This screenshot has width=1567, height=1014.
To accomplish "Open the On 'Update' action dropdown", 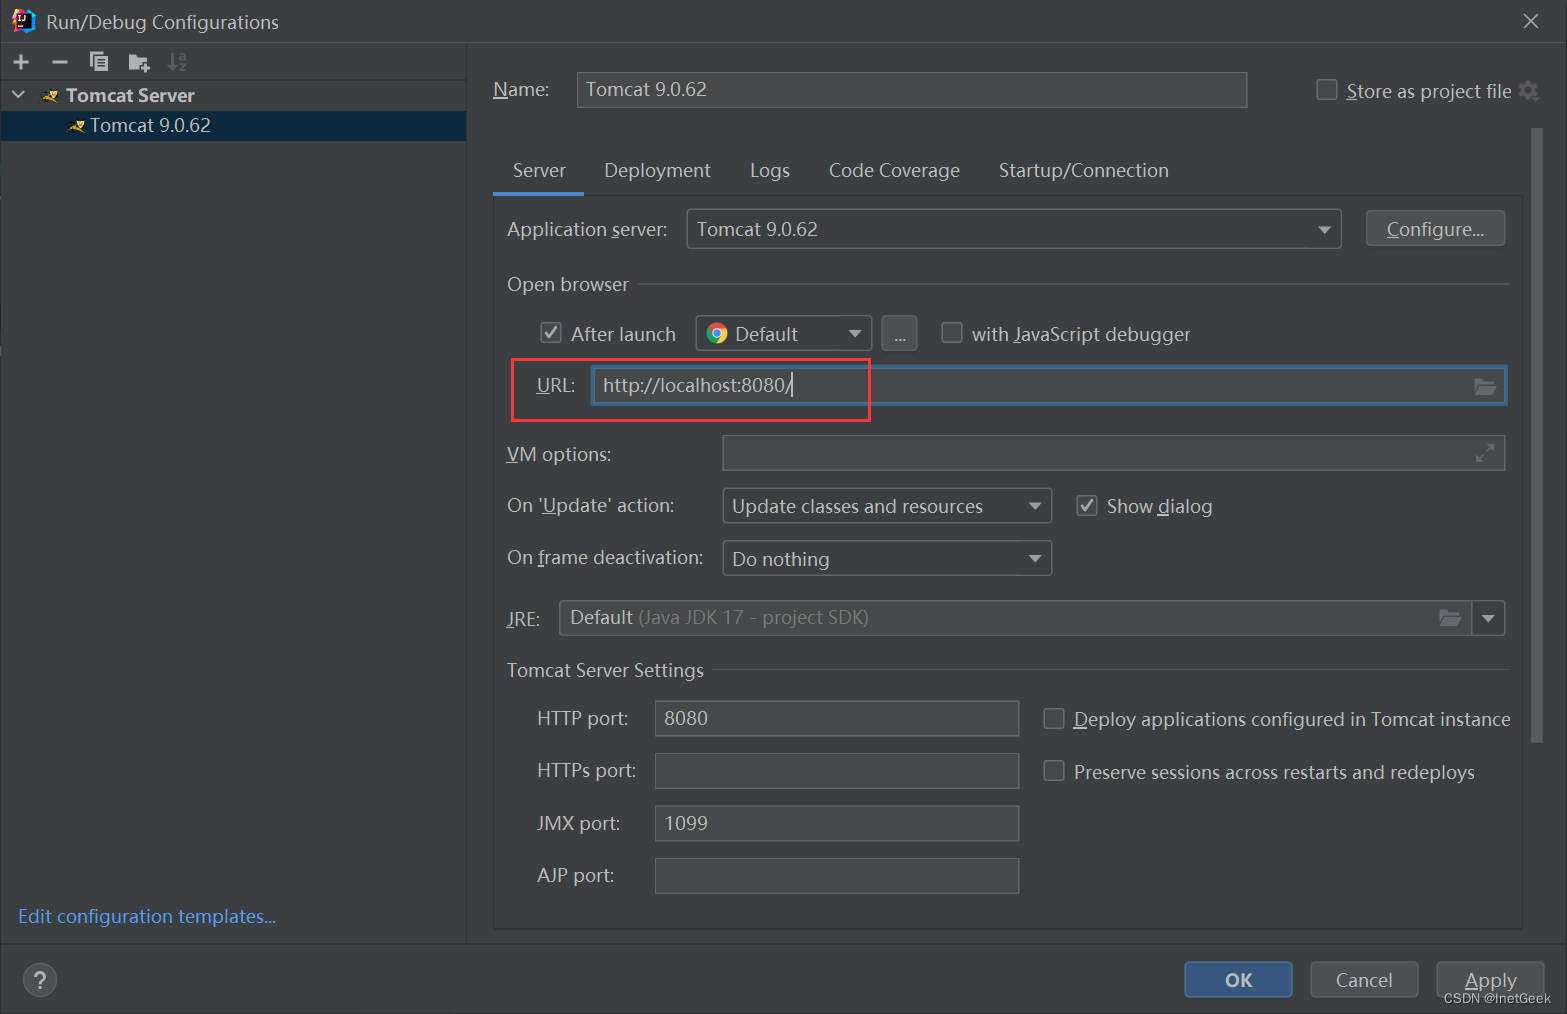I will point(887,506).
